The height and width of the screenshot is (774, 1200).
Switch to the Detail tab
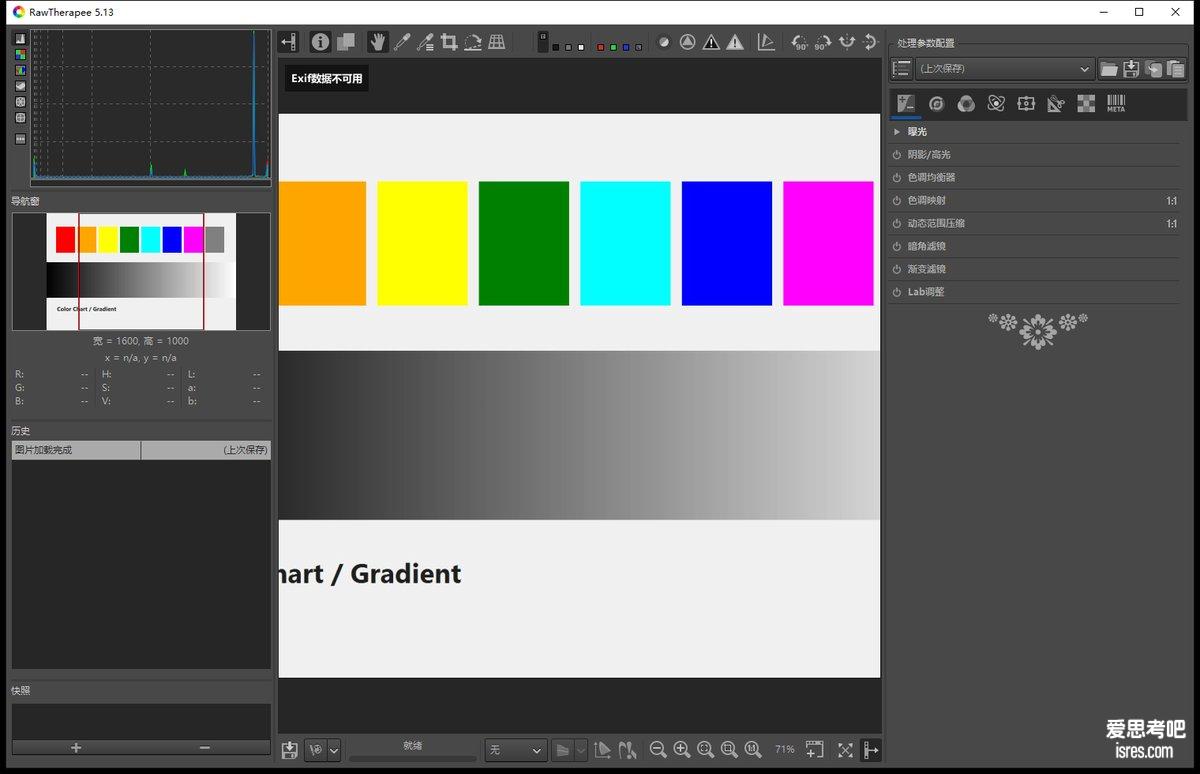tap(936, 104)
